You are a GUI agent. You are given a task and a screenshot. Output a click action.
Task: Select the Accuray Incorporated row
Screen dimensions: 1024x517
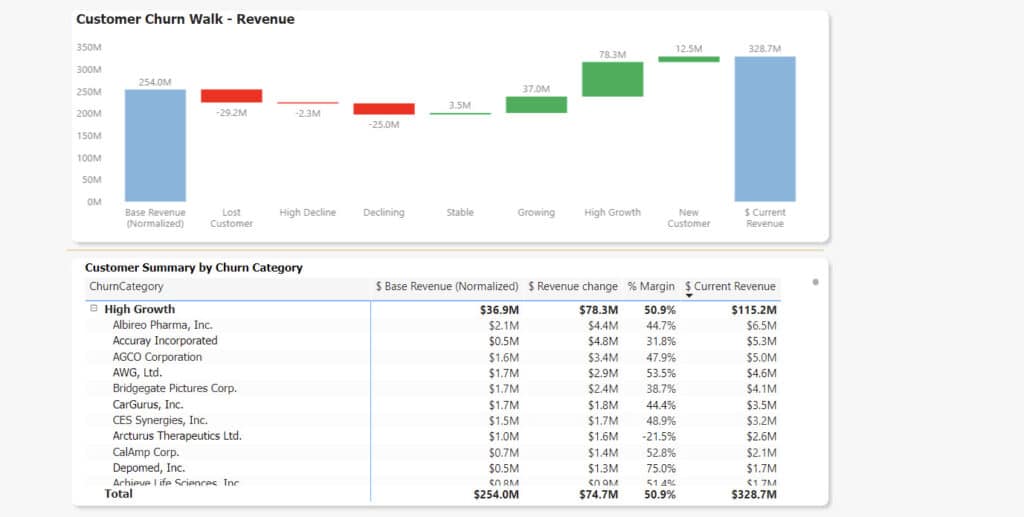[433, 341]
